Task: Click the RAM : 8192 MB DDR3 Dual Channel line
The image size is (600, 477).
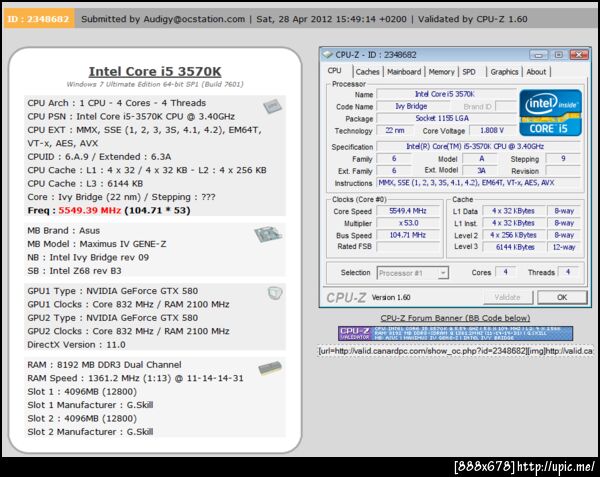Action: click(104, 365)
